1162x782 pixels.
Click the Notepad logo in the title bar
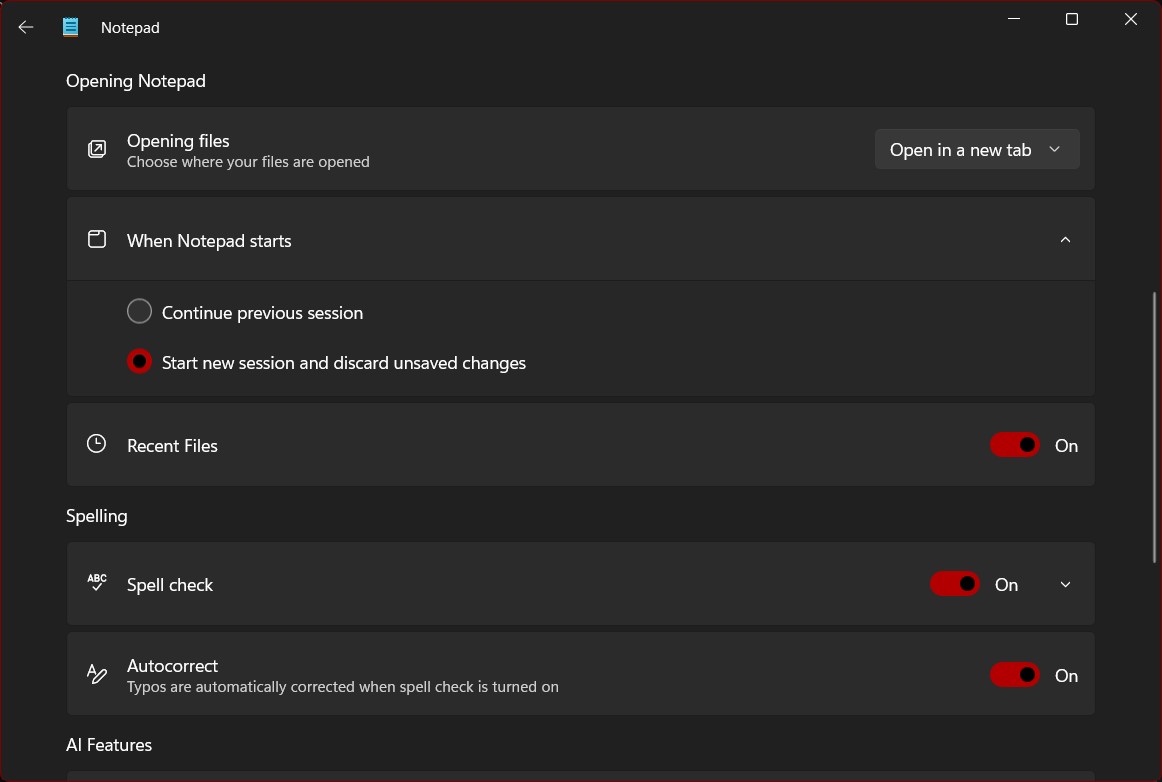coord(70,27)
